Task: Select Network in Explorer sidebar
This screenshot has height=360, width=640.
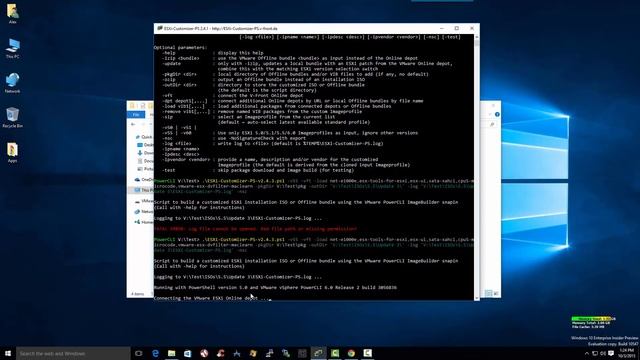Action: [x=144, y=211]
